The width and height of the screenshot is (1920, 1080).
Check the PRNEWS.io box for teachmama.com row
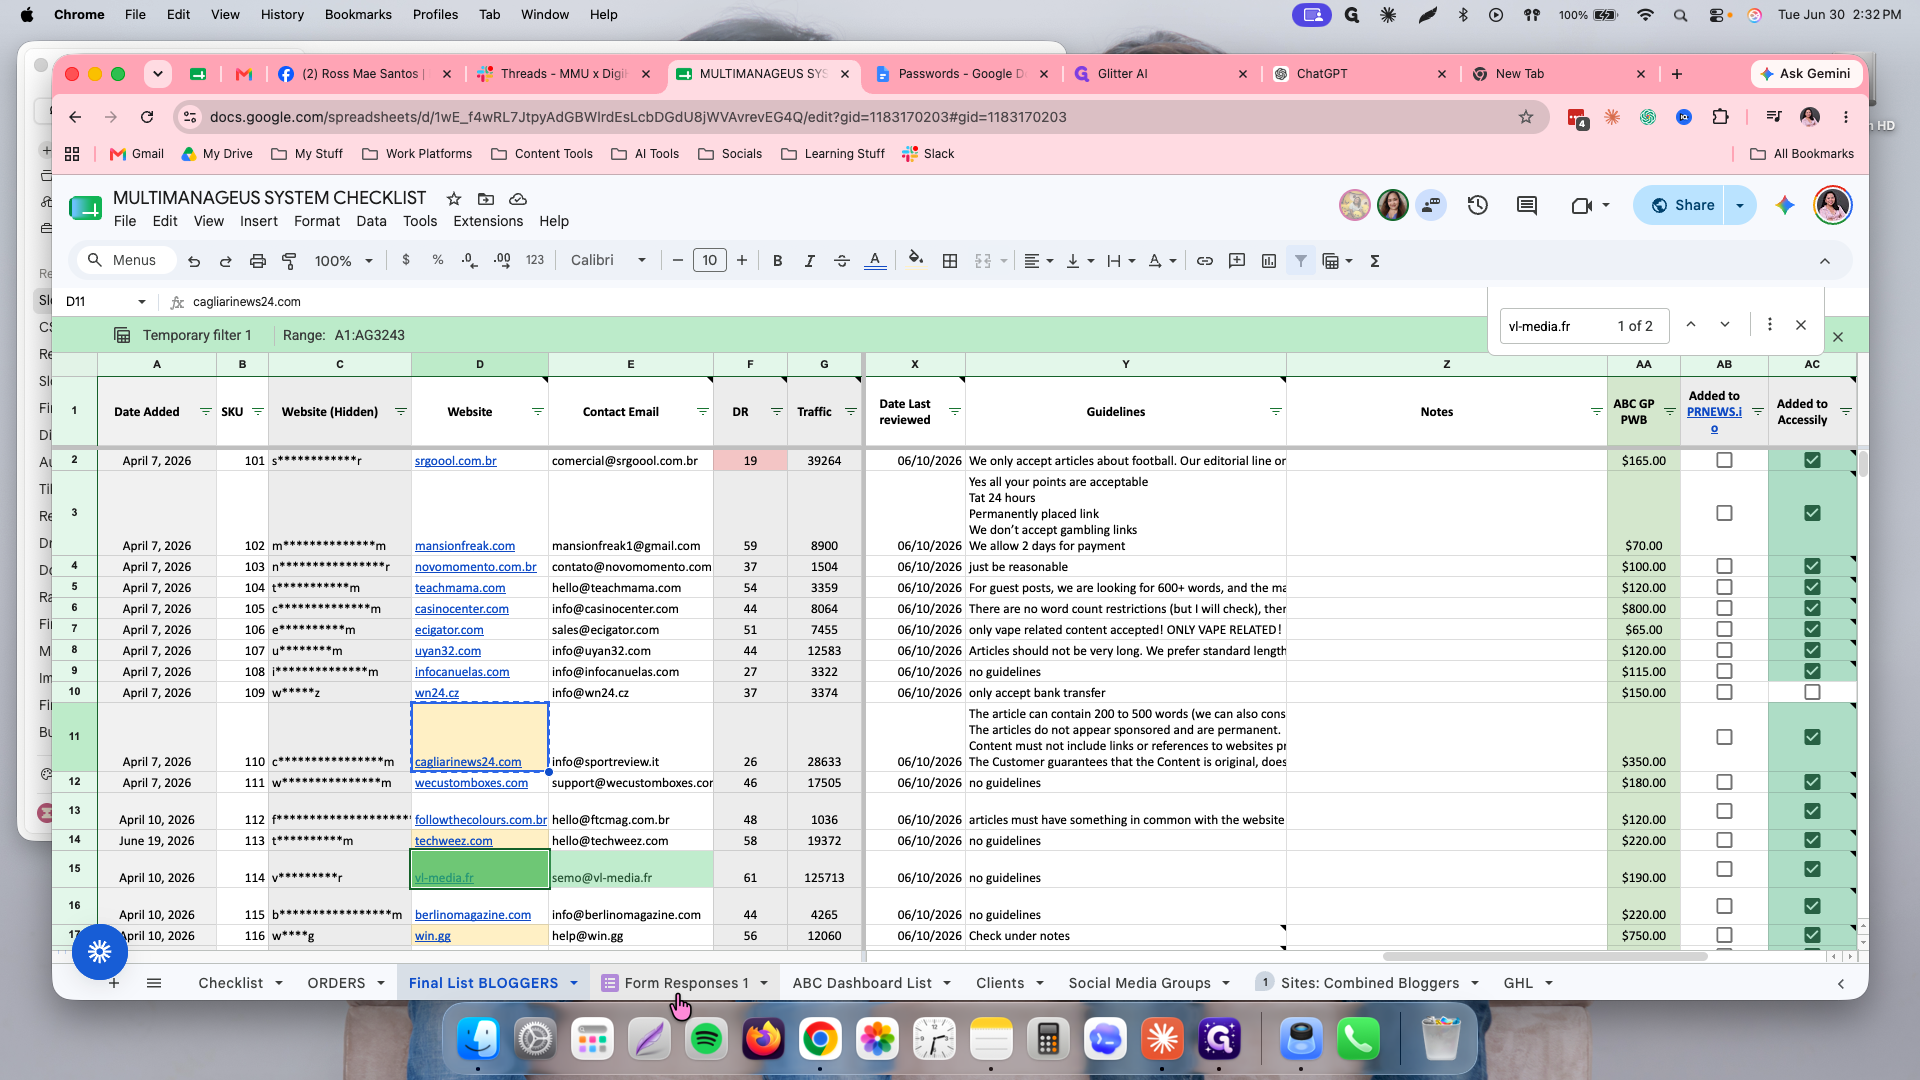pyautogui.click(x=1724, y=587)
